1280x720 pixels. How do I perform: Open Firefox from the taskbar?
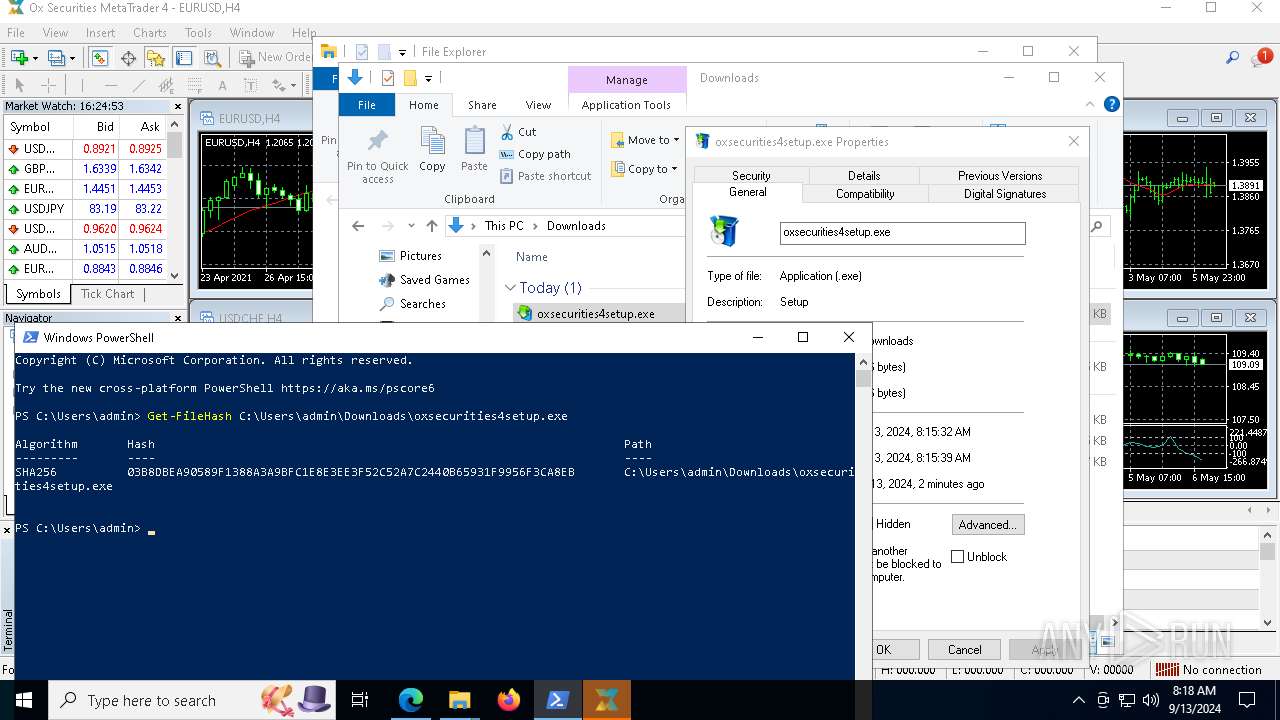[509, 700]
